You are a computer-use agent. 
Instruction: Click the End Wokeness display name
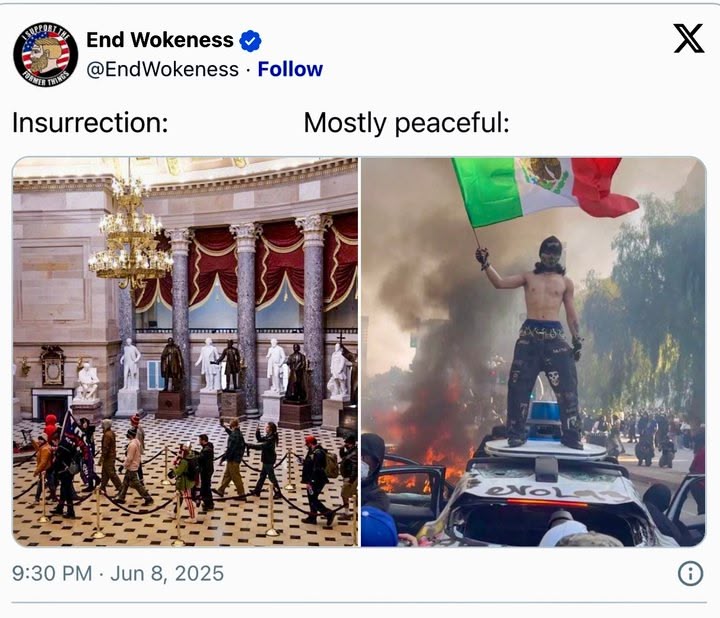tap(160, 40)
